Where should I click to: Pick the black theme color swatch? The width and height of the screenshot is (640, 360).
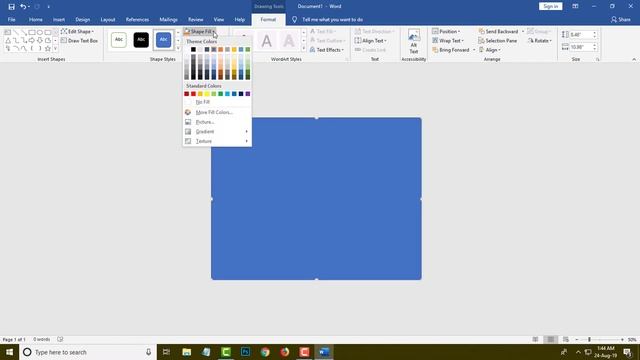193,49
